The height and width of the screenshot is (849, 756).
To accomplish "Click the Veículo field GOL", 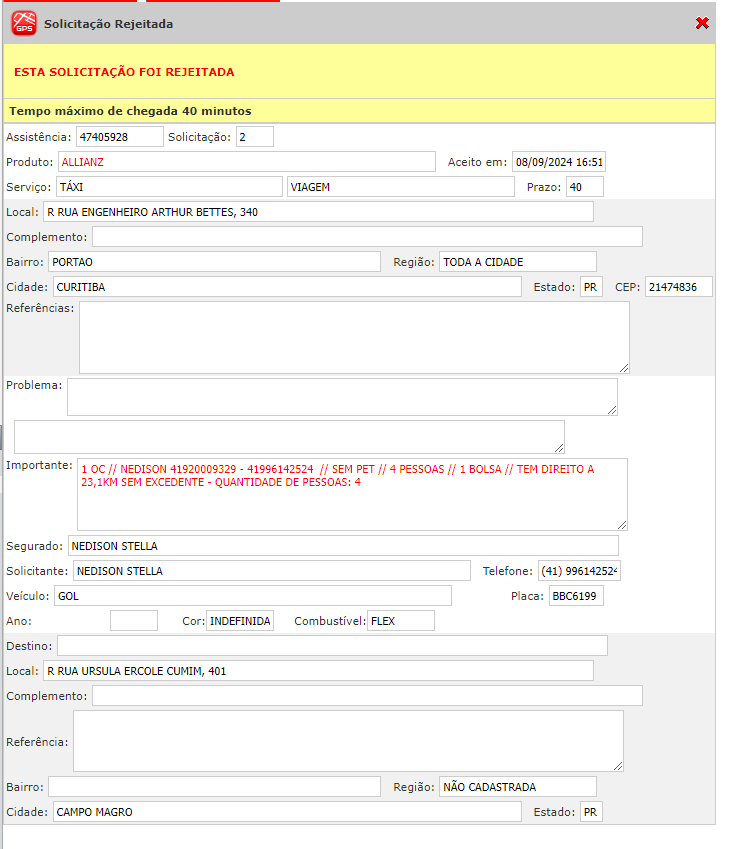I will pyautogui.click(x=253, y=595).
